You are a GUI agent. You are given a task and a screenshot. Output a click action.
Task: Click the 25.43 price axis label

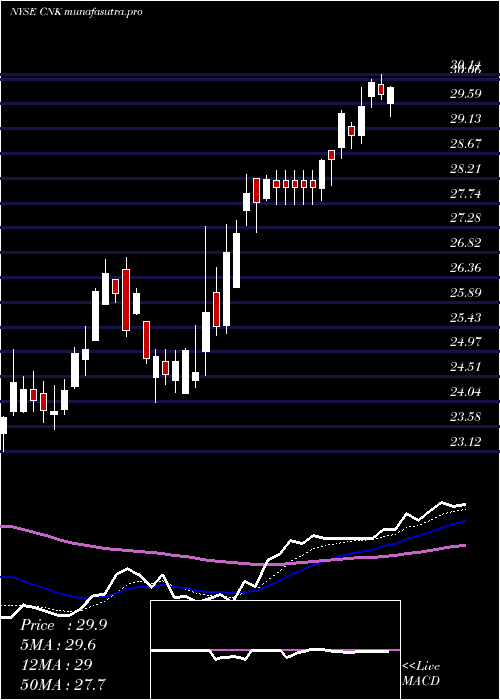pos(466,318)
